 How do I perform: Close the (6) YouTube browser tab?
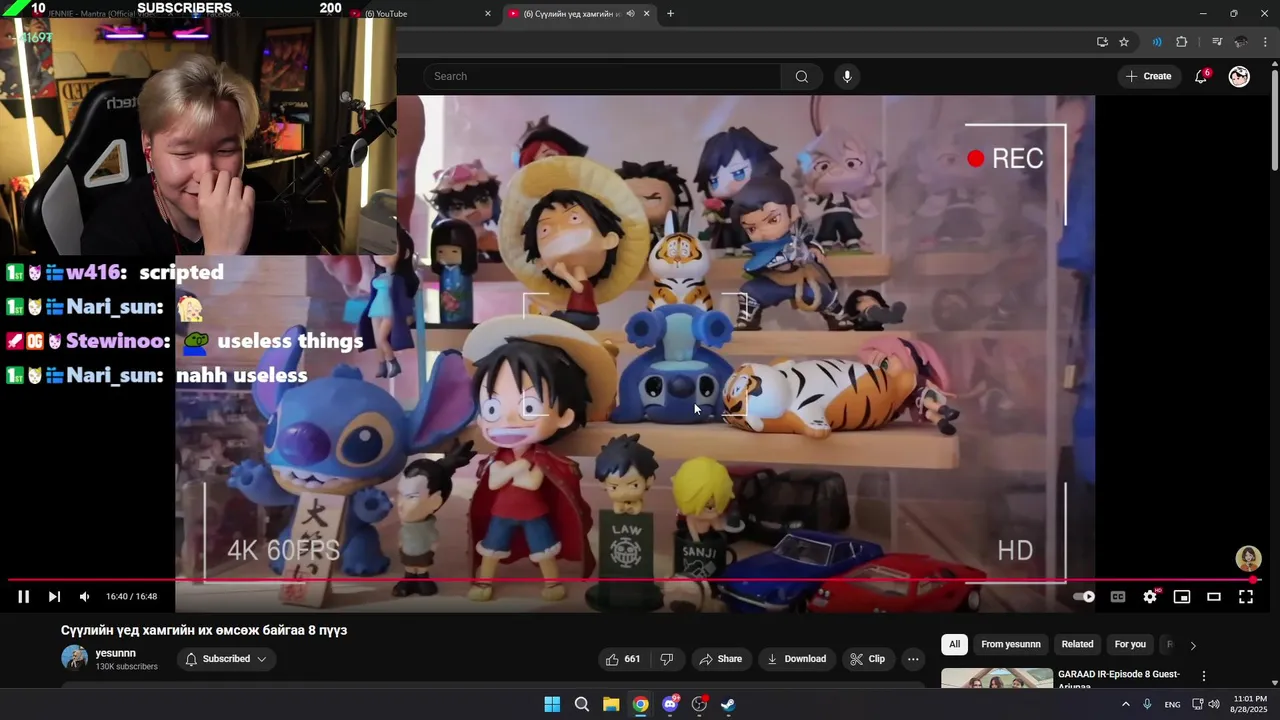[x=488, y=14]
